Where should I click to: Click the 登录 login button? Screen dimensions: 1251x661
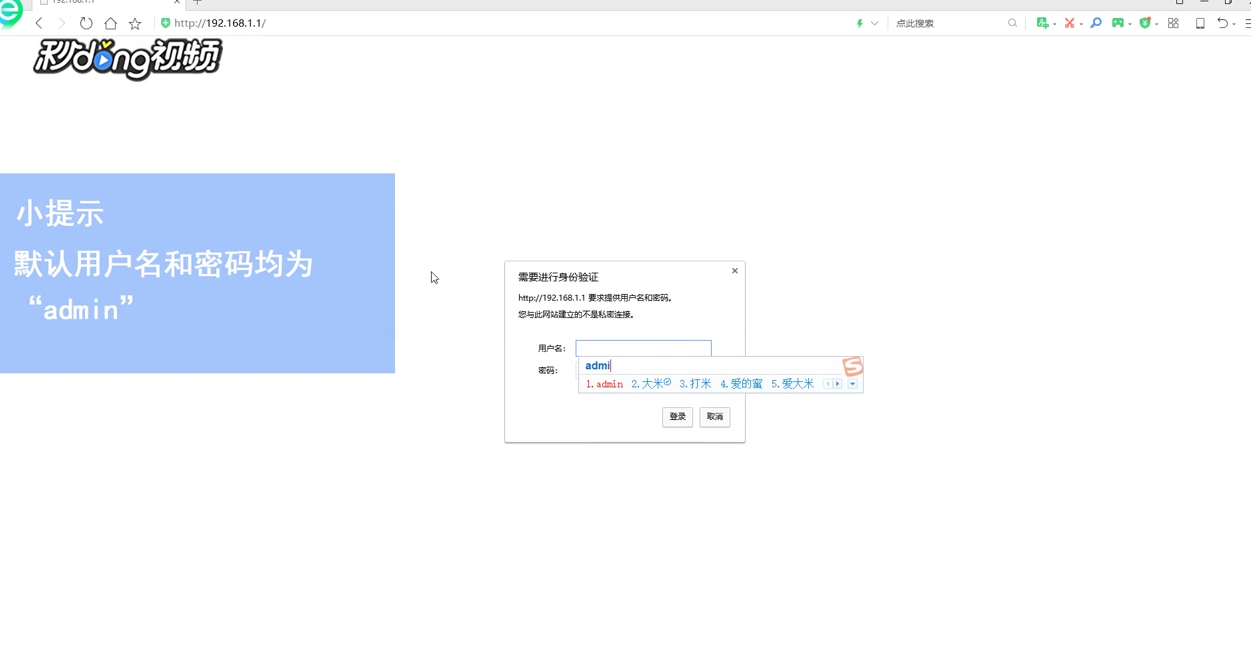point(677,417)
